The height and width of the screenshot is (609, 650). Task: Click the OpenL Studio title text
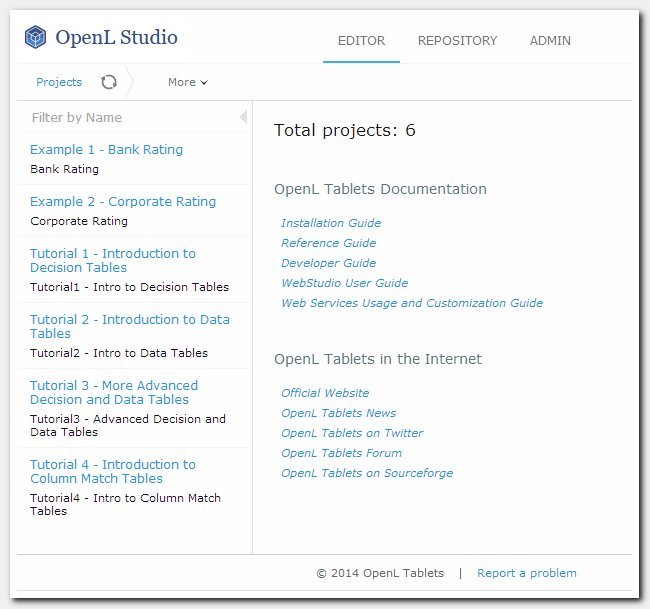click(x=116, y=37)
